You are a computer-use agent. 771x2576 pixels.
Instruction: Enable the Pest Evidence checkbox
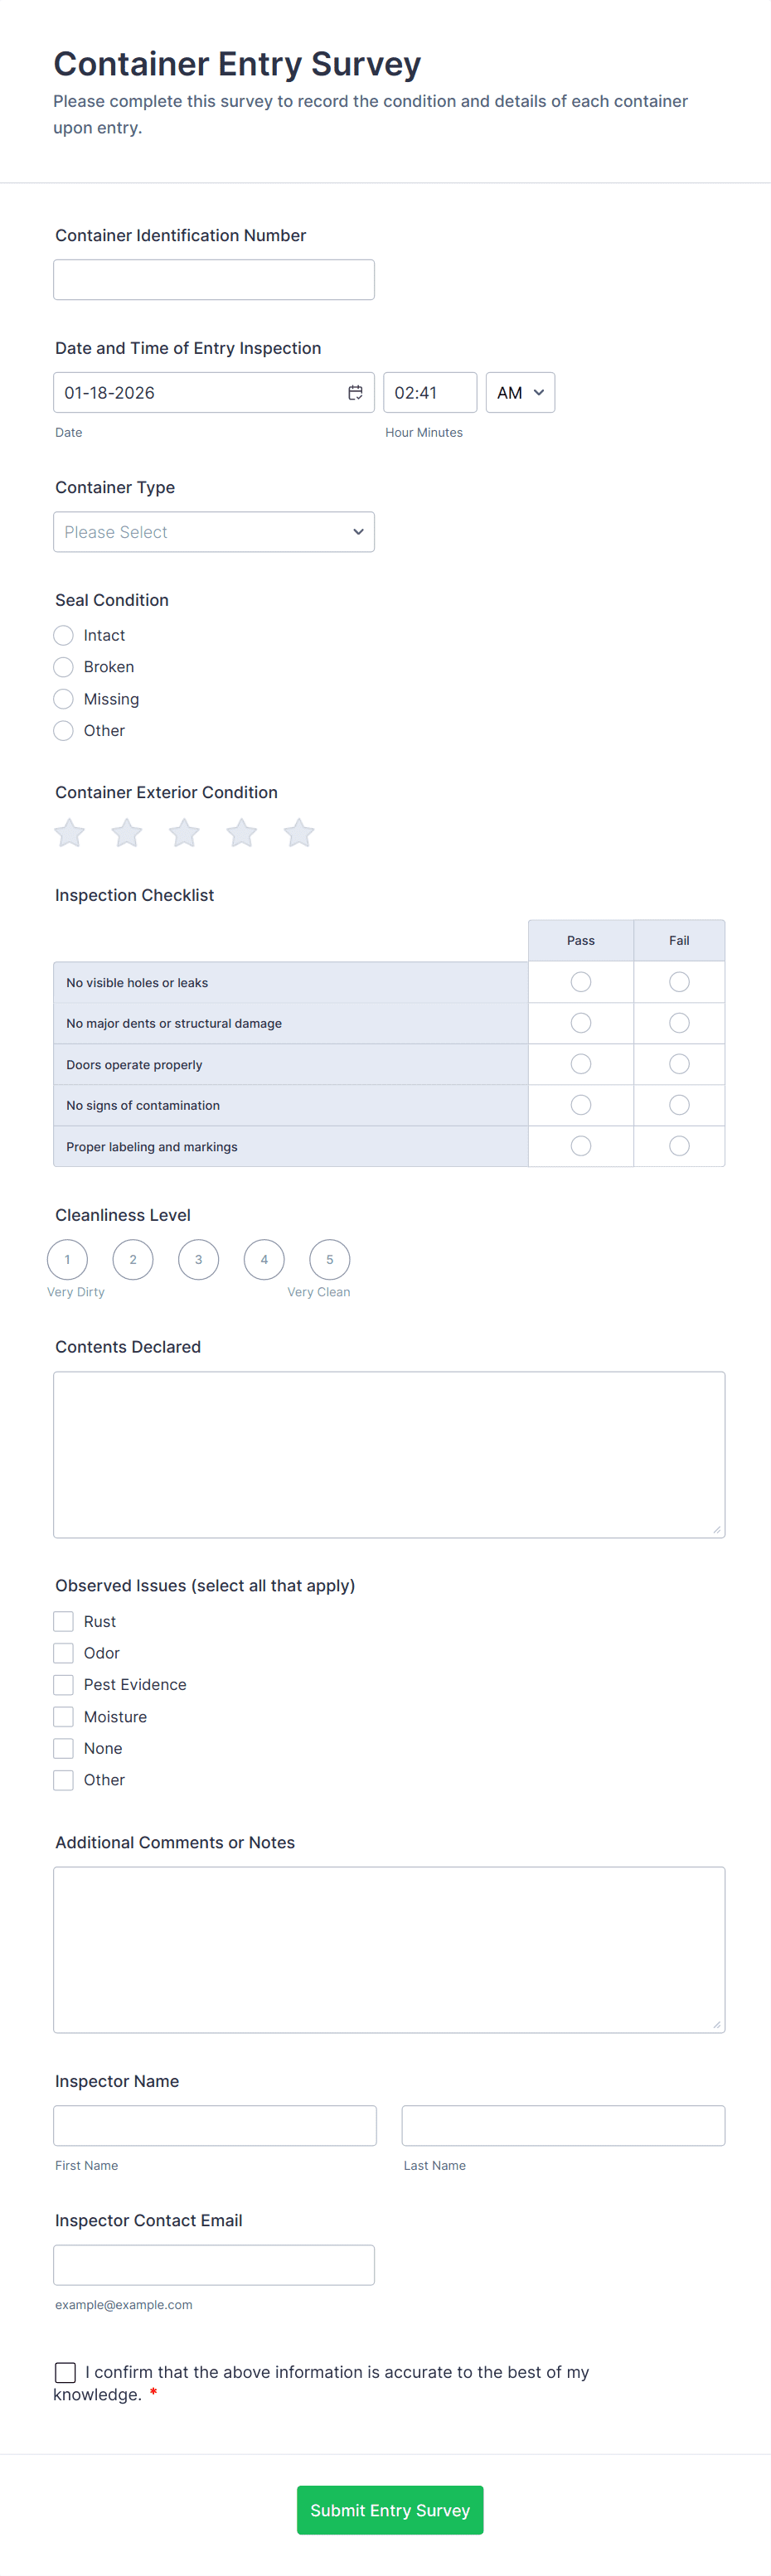[63, 1684]
